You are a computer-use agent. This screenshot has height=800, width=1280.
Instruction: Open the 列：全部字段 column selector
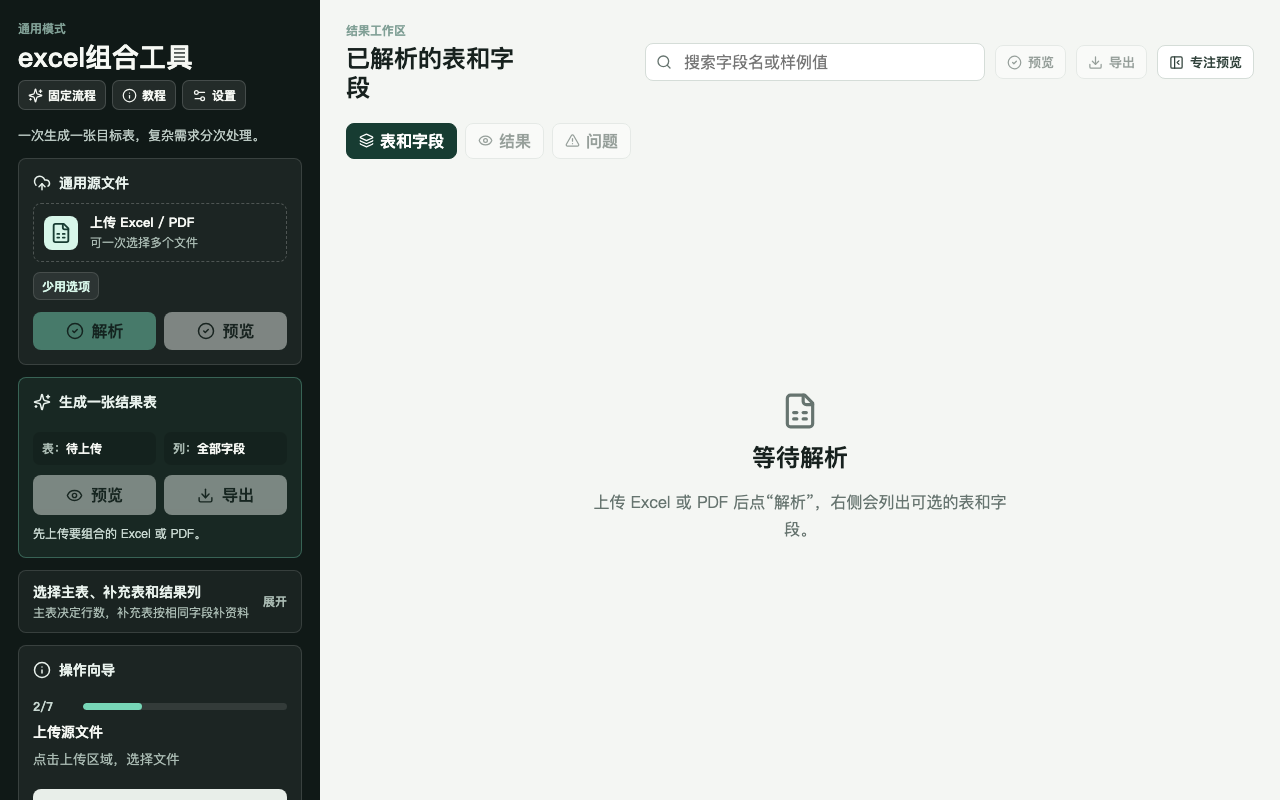pyautogui.click(x=225, y=448)
